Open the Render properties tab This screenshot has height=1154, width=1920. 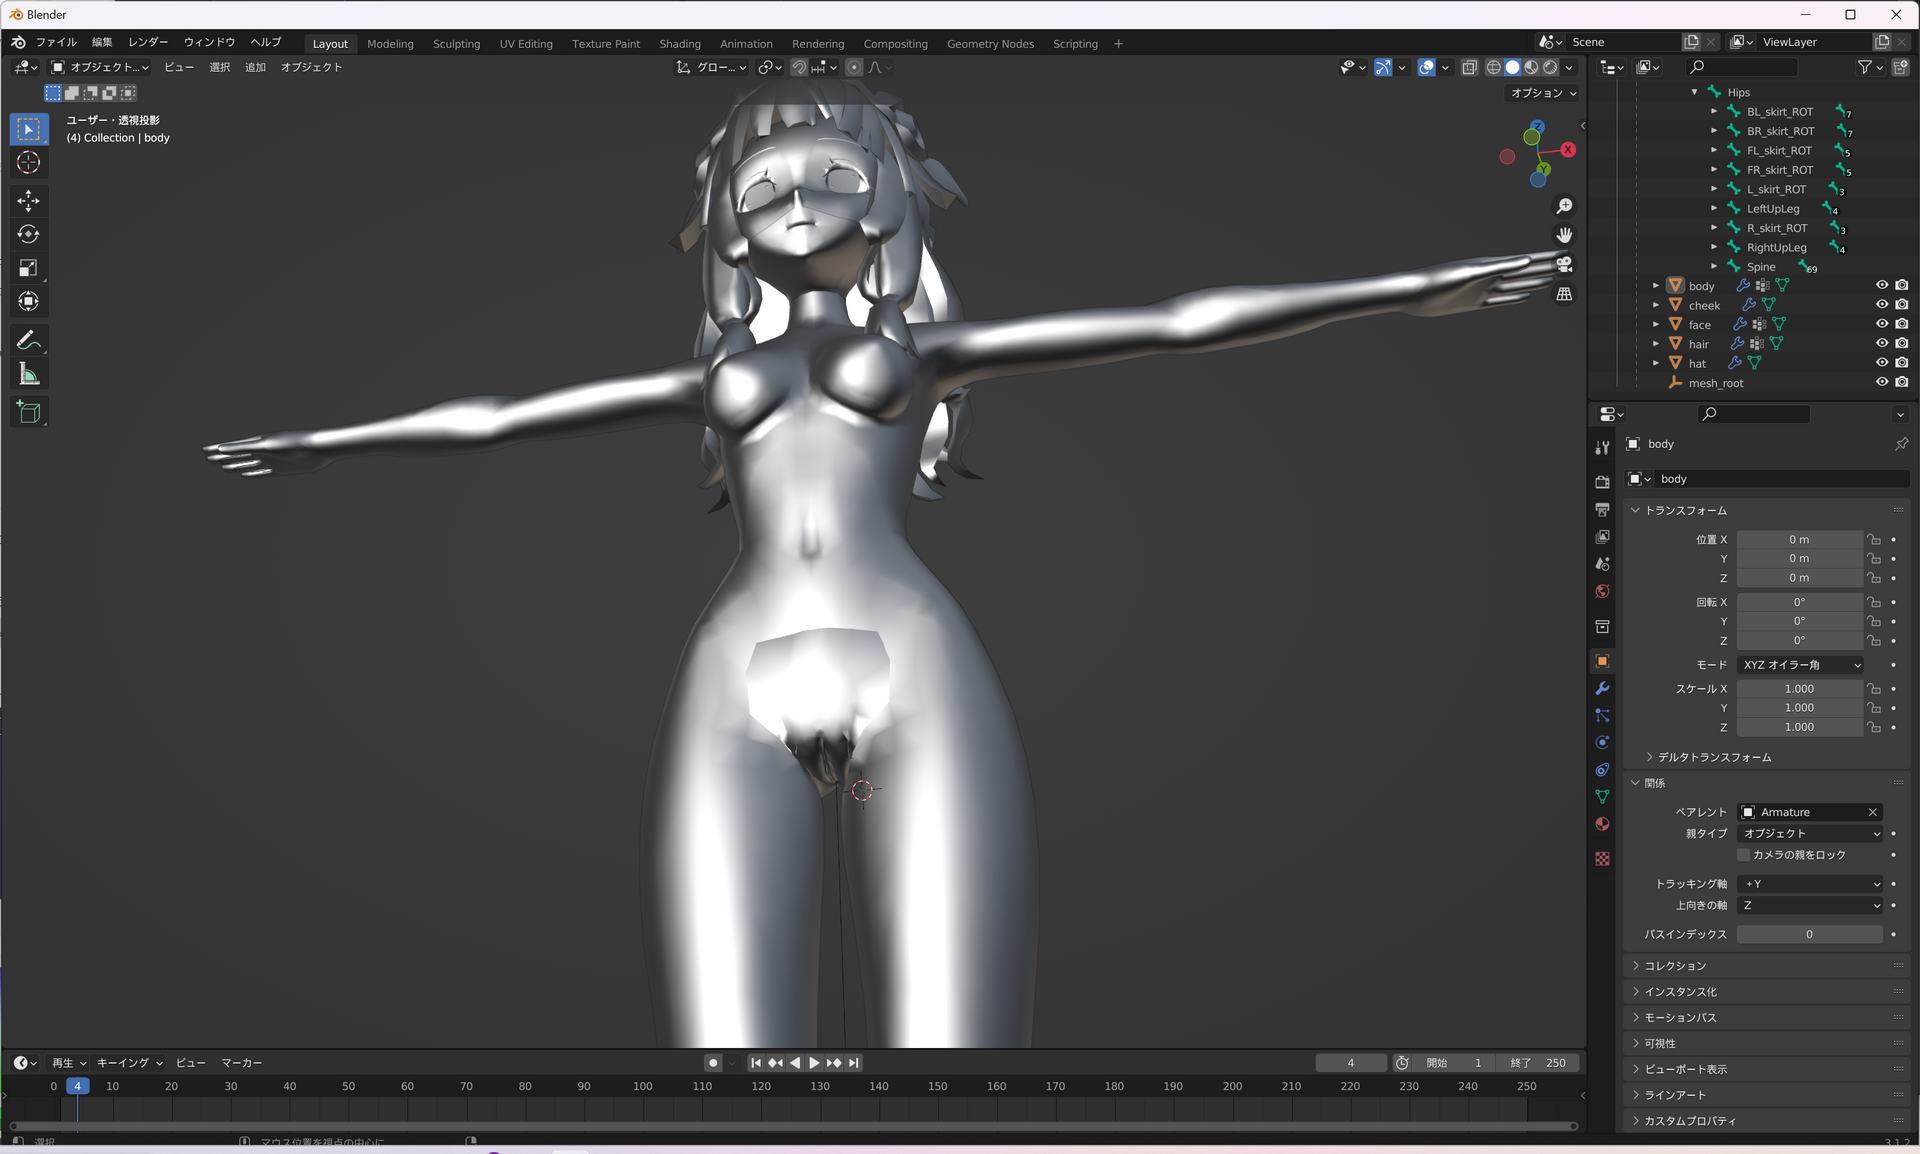(x=1602, y=482)
